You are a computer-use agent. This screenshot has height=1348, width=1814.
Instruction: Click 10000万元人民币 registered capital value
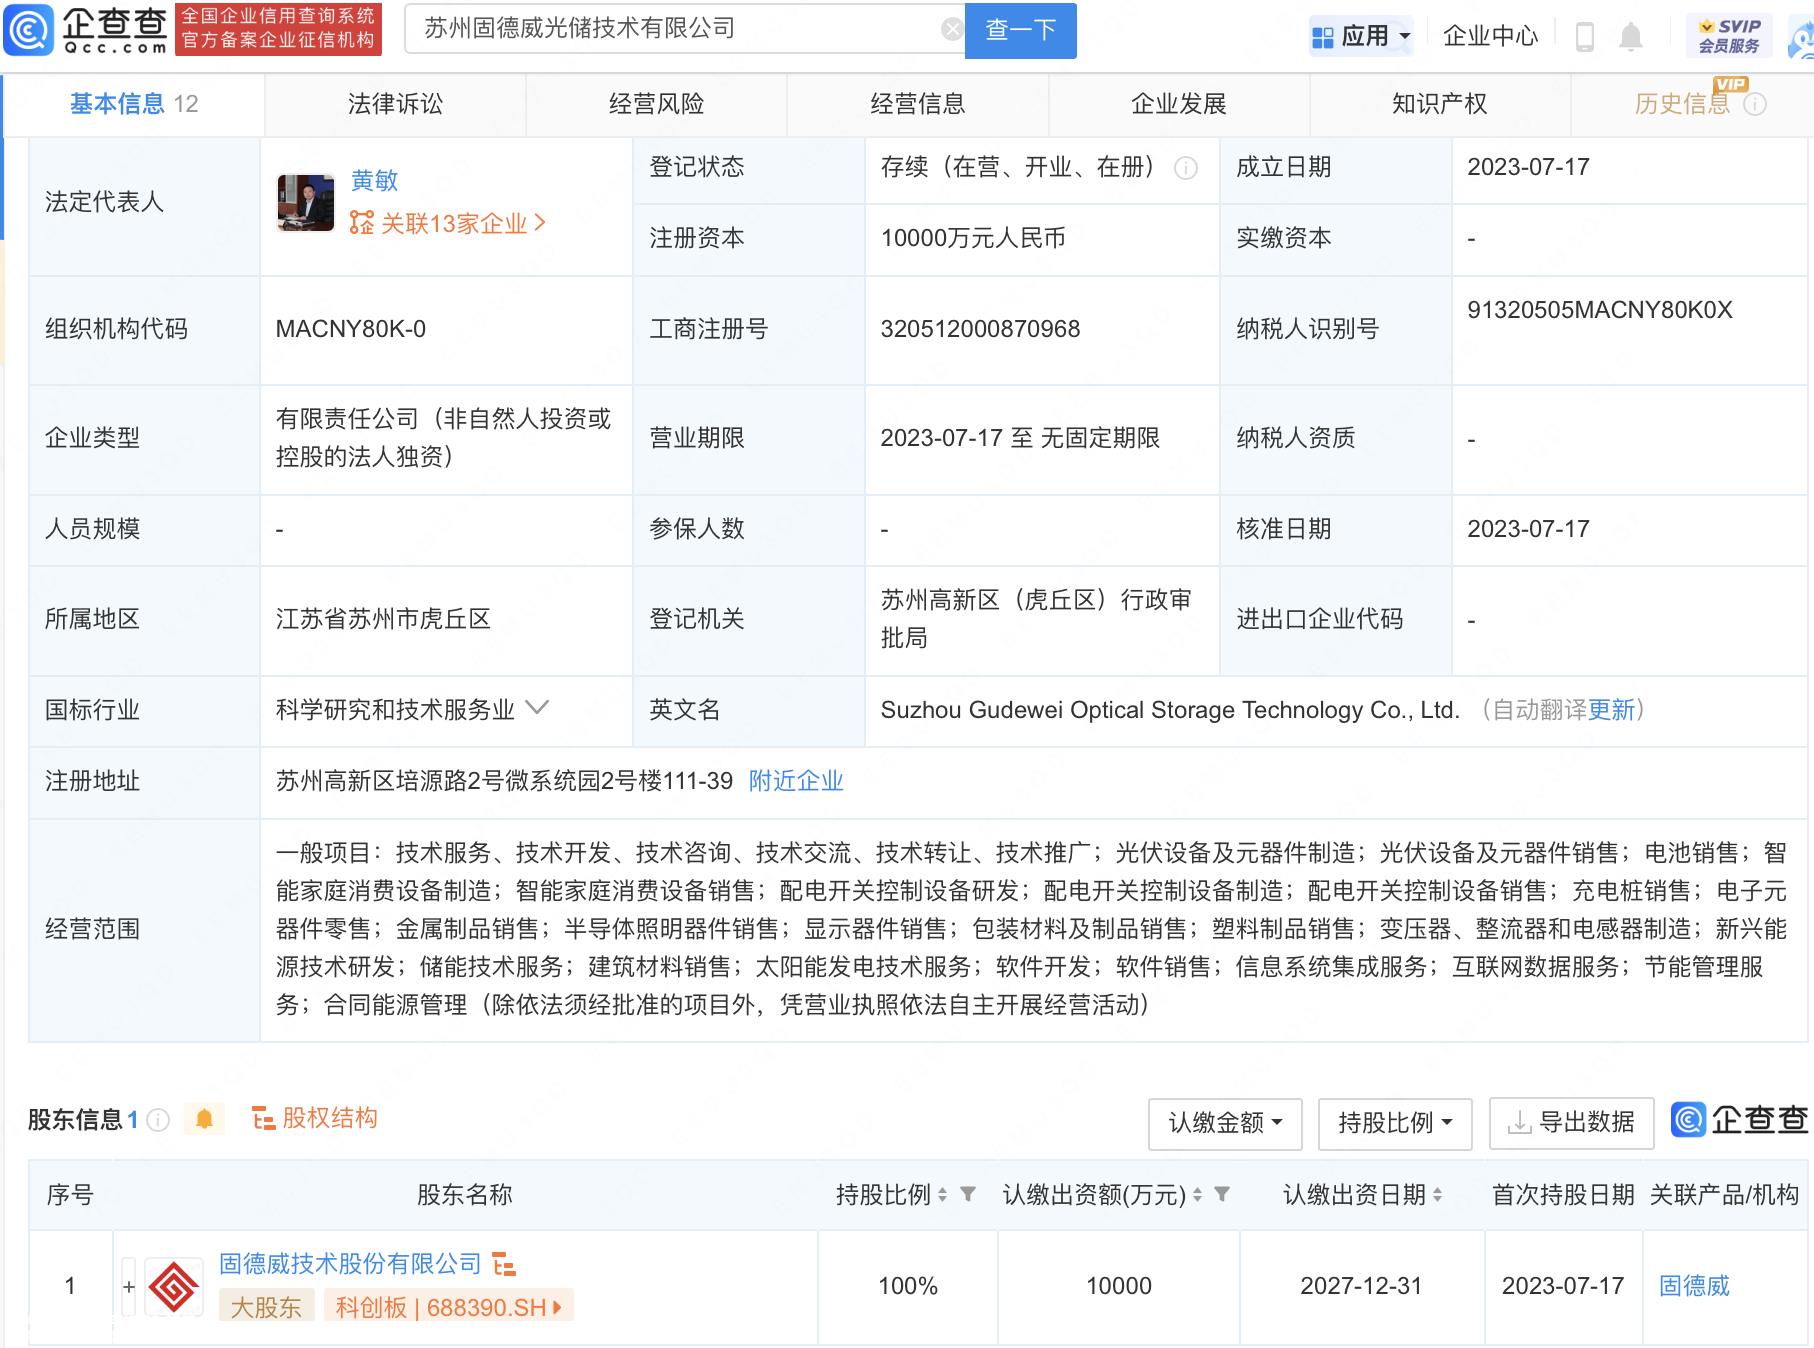coord(973,238)
